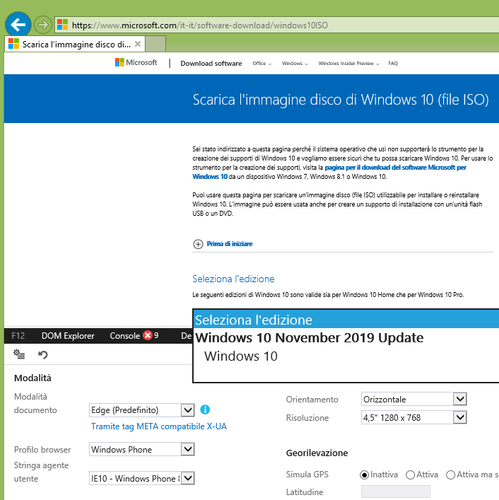Viewport: 499px width, 500px height.
Task: Click the Latitudine input field
Action: pyautogui.click(x=396, y=492)
